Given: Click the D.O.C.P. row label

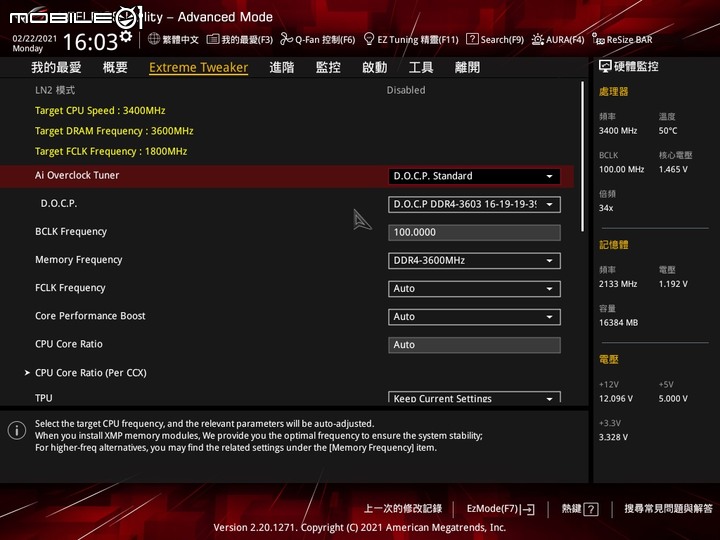Looking at the screenshot, I should click(x=59, y=203).
